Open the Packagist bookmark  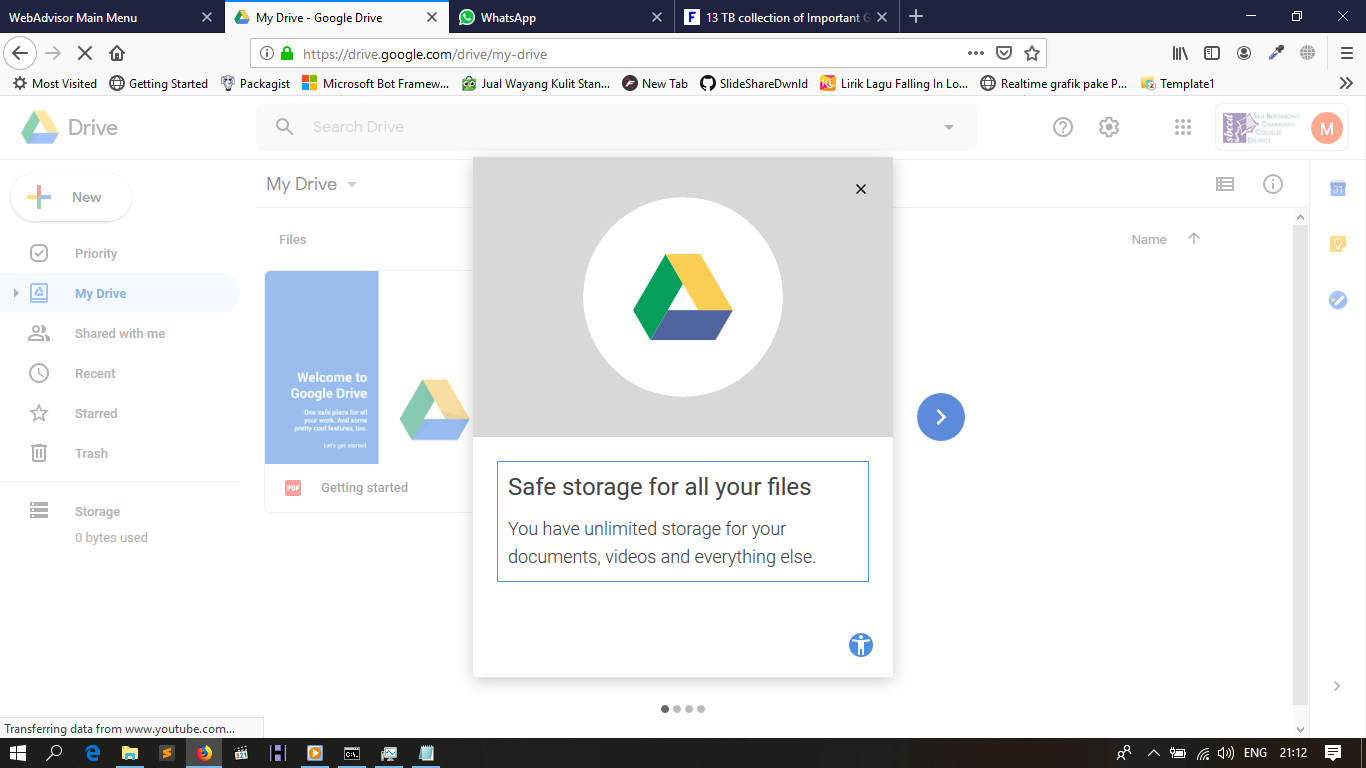(x=255, y=84)
